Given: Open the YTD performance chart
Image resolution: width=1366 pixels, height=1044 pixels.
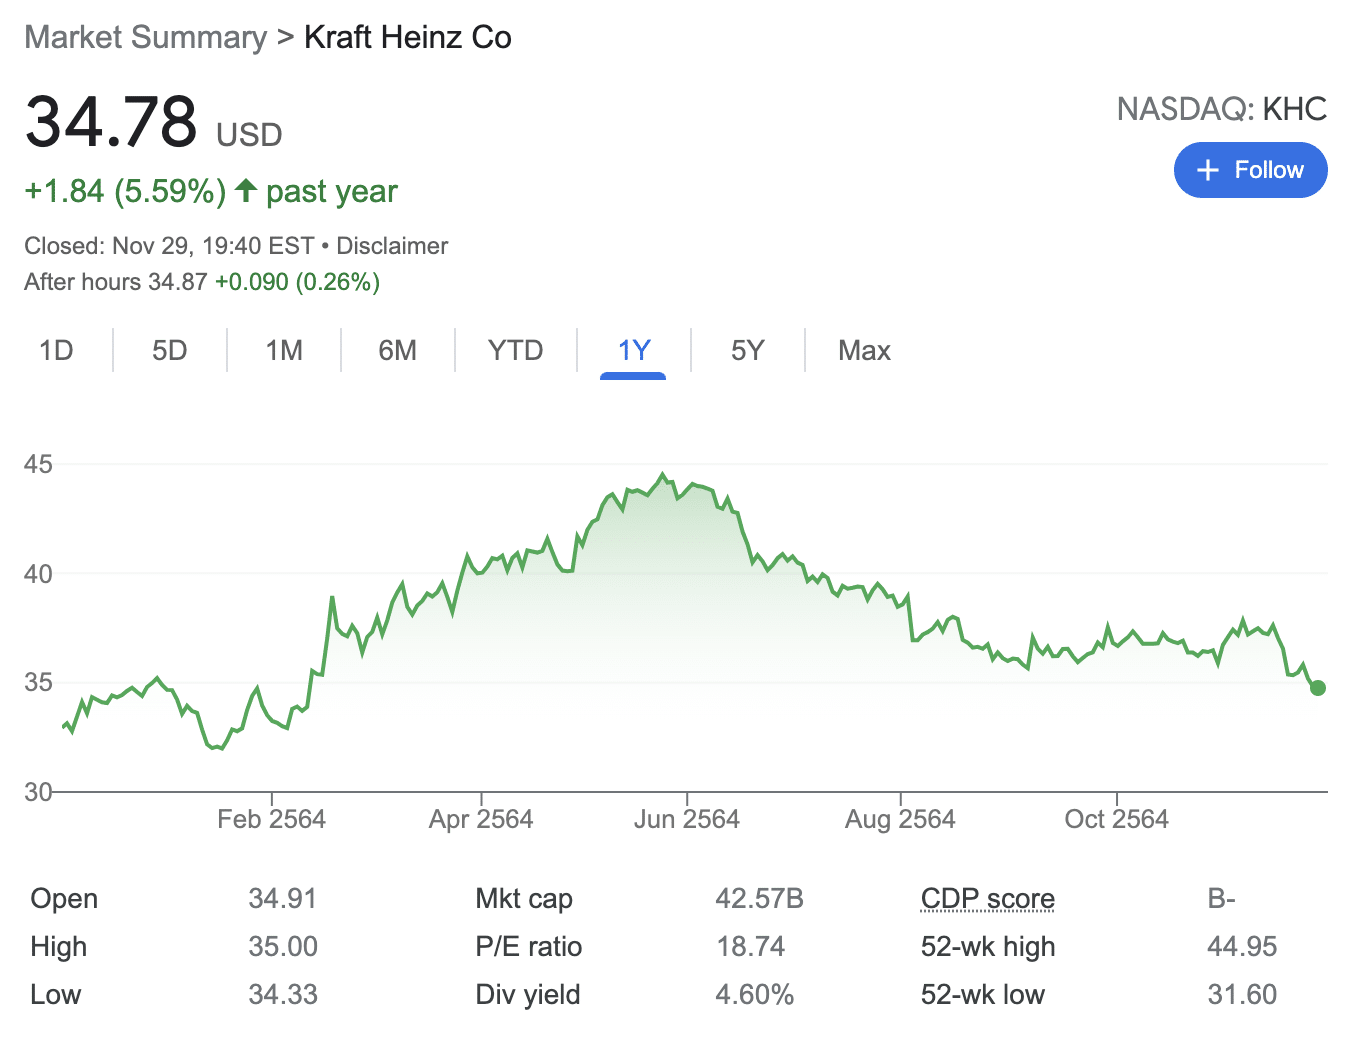Looking at the screenshot, I should pyautogui.click(x=516, y=350).
